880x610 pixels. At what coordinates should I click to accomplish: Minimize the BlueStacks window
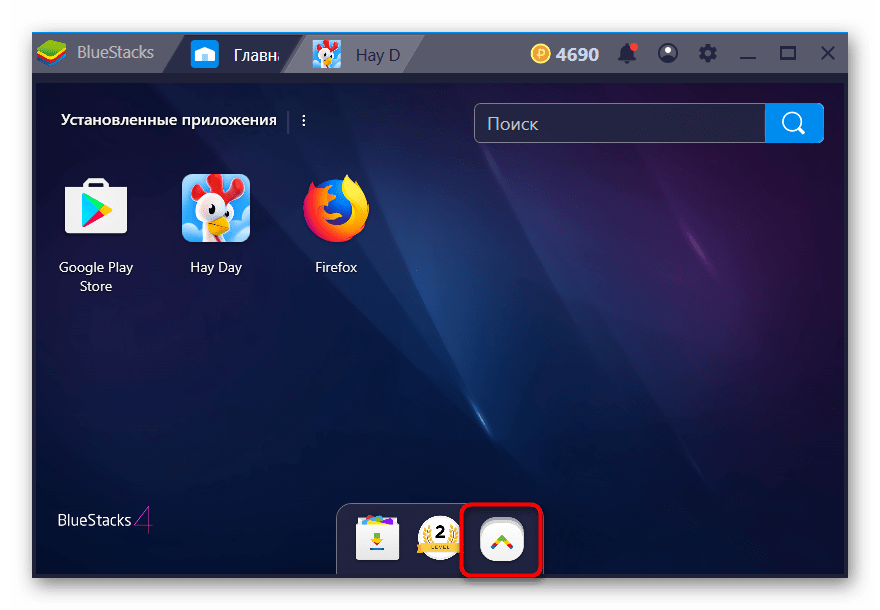coord(749,54)
